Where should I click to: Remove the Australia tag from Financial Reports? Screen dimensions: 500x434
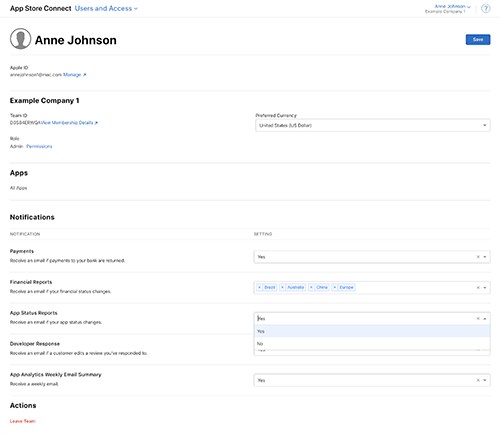tap(282, 287)
